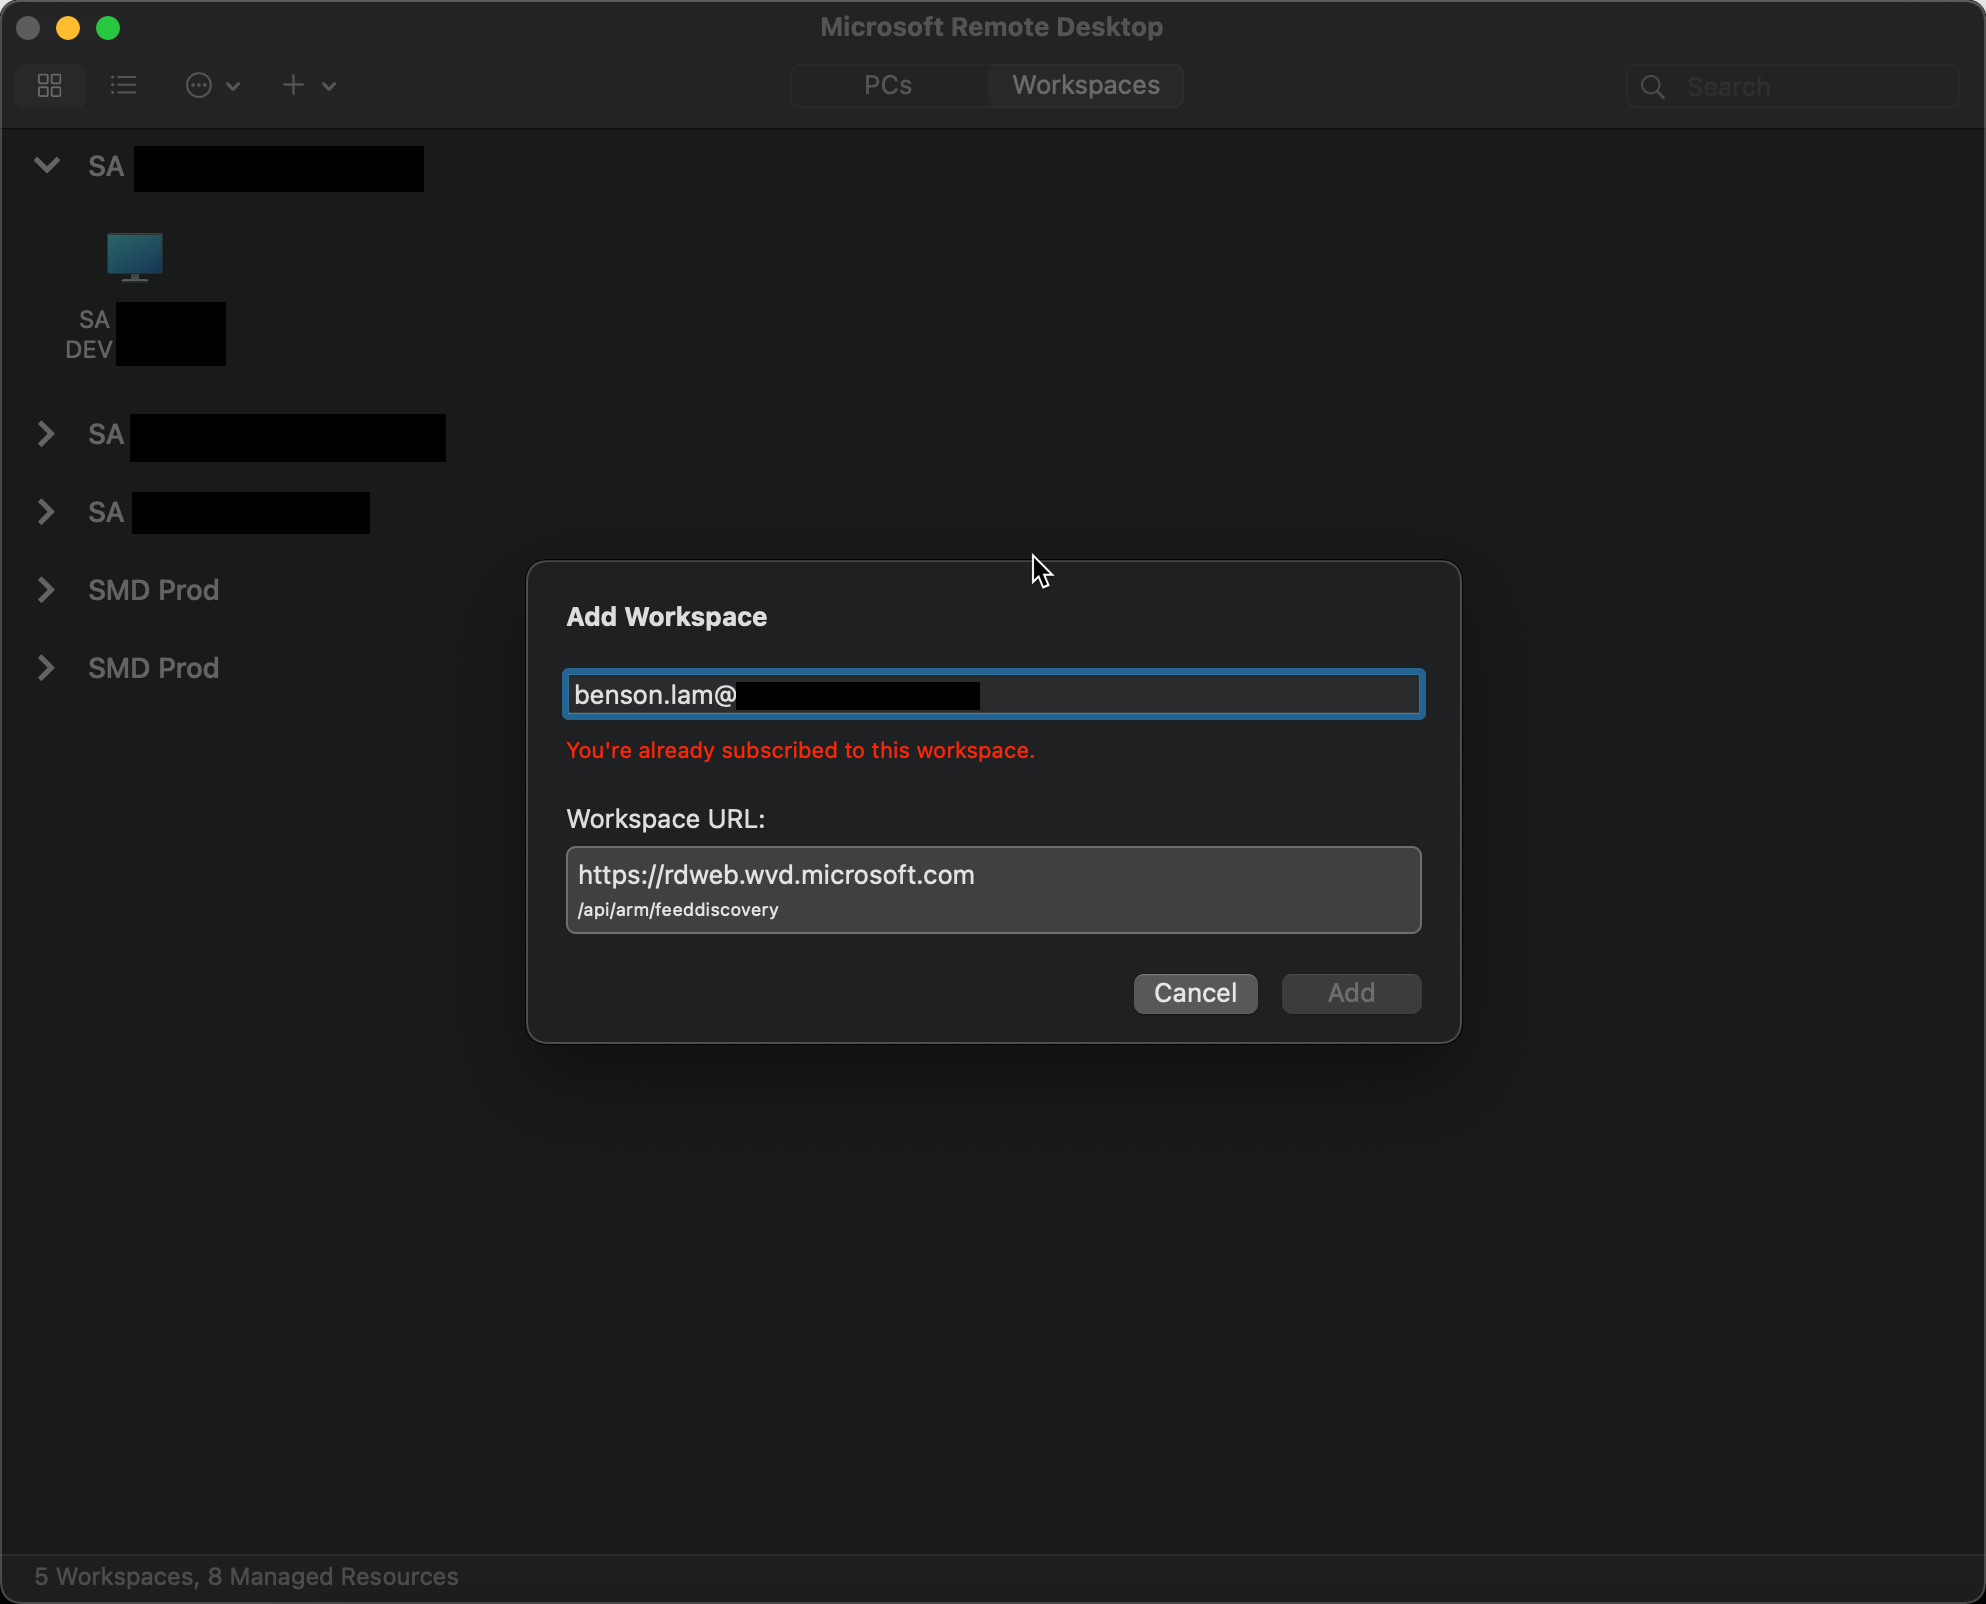Collapse the first expanded SA workspace
The image size is (1986, 1604).
point(46,165)
